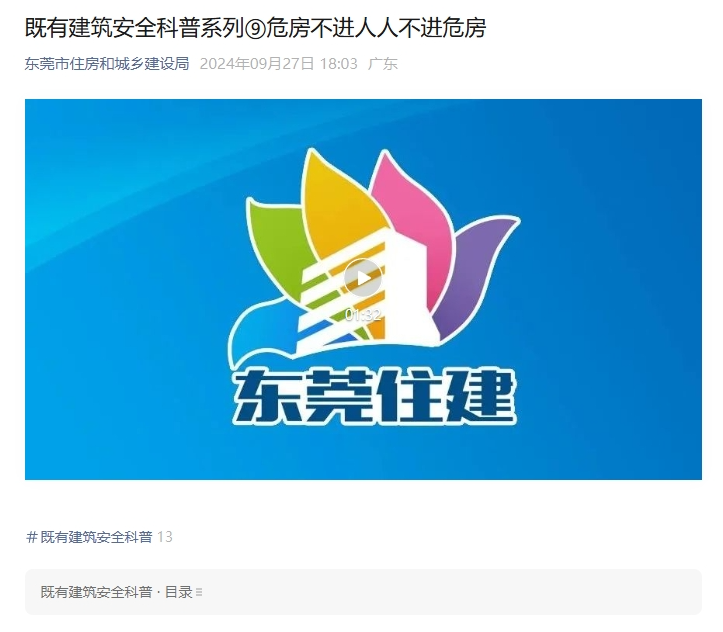Click the publish date 2024年09月27日
The image size is (723, 632).
(x=257, y=64)
